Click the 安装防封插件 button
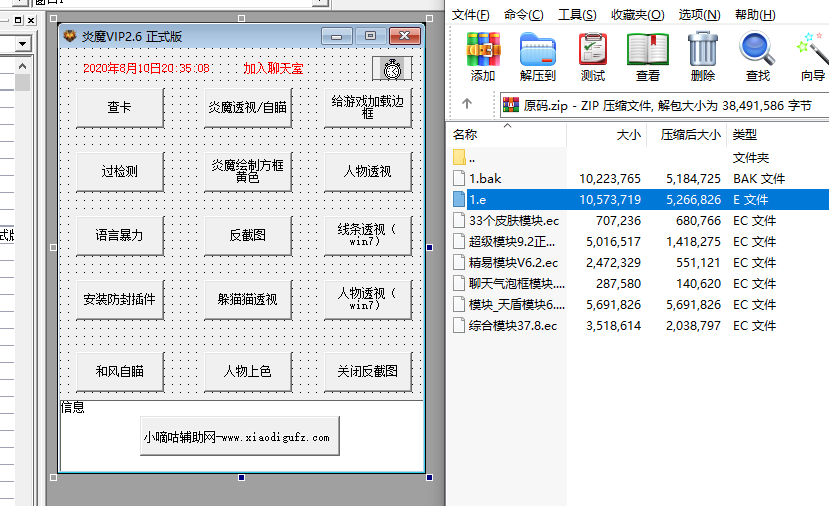Image resolution: width=829 pixels, height=506 pixels. point(120,299)
